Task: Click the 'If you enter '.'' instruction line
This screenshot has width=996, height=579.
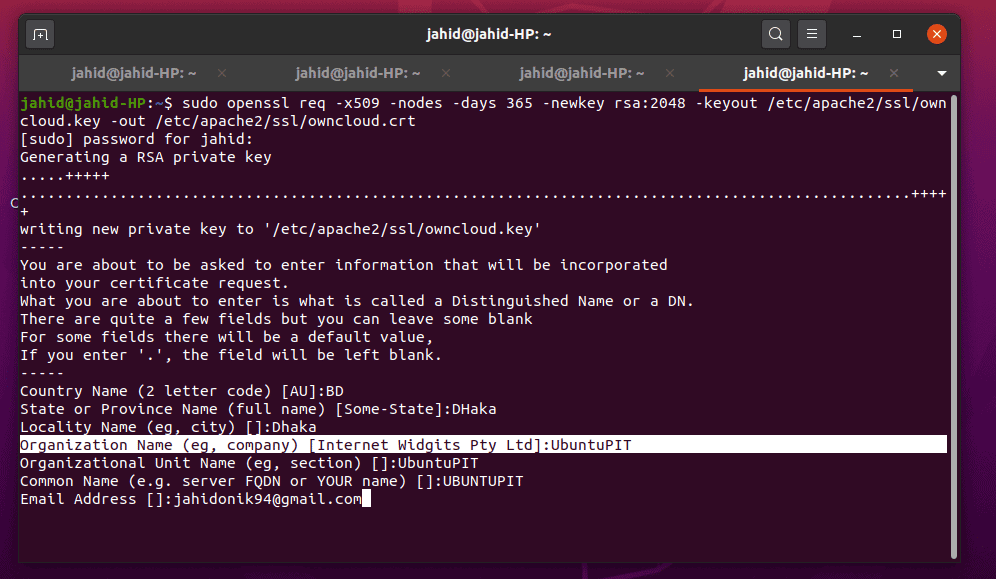Action: point(231,355)
